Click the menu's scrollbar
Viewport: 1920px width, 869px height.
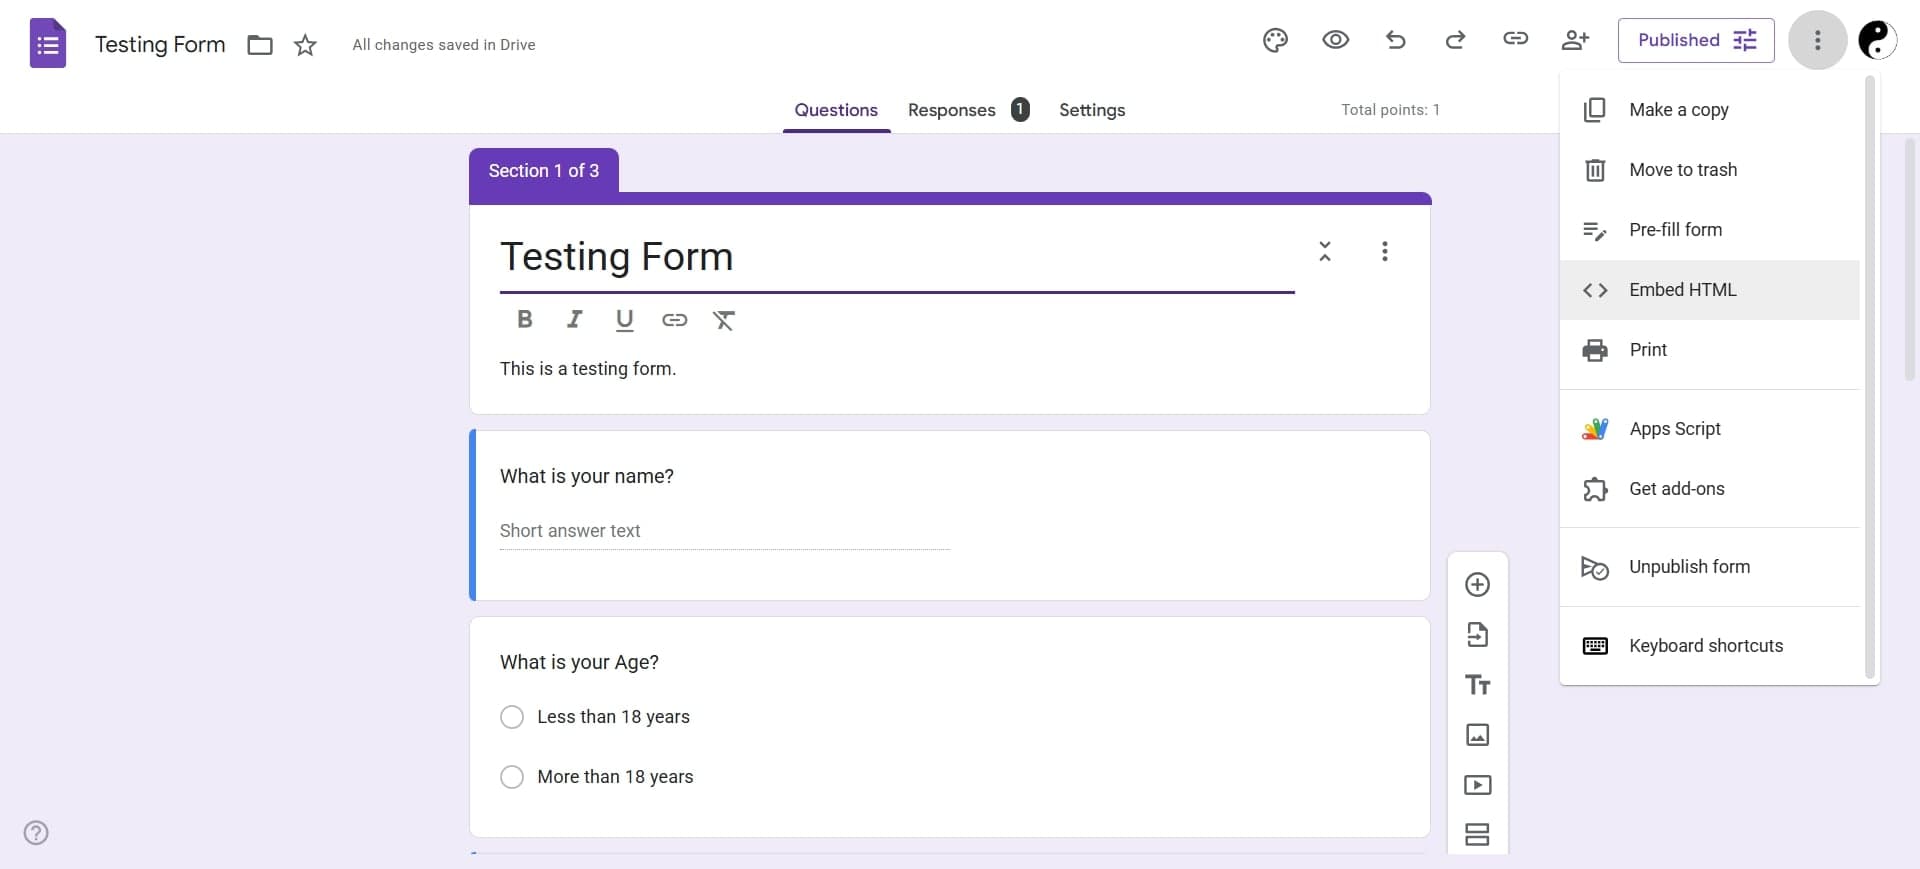coord(1869,378)
